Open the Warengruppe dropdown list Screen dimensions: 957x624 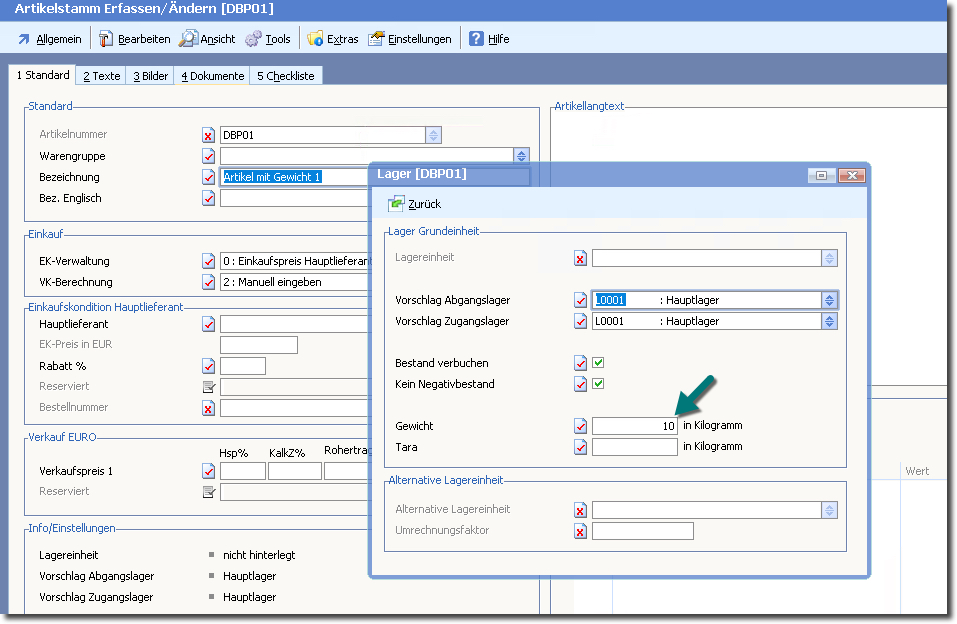point(521,156)
